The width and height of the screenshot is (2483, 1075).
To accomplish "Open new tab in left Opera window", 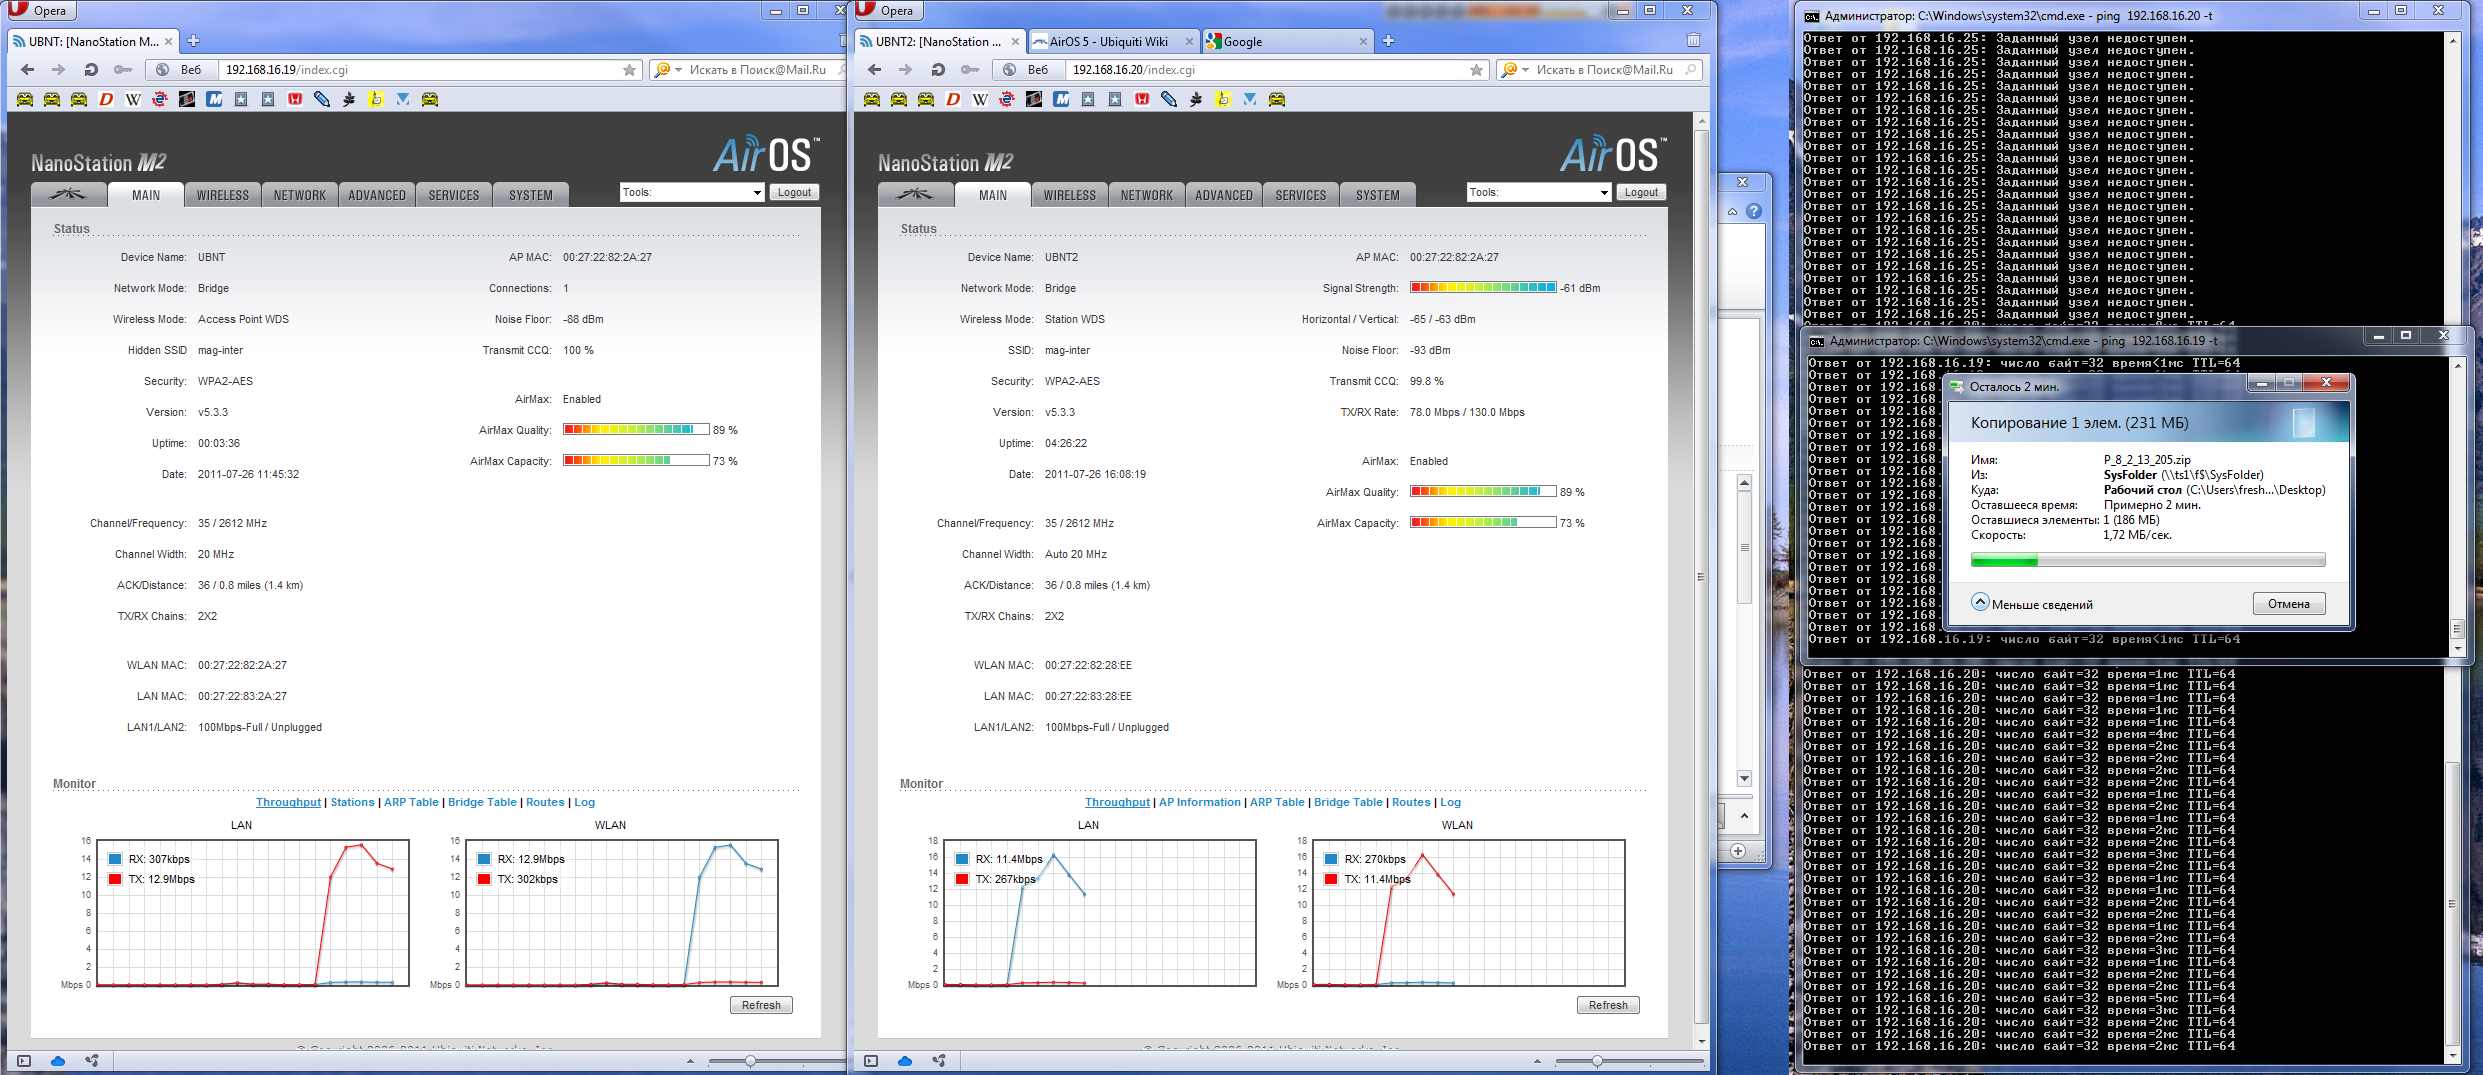I will click(194, 41).
